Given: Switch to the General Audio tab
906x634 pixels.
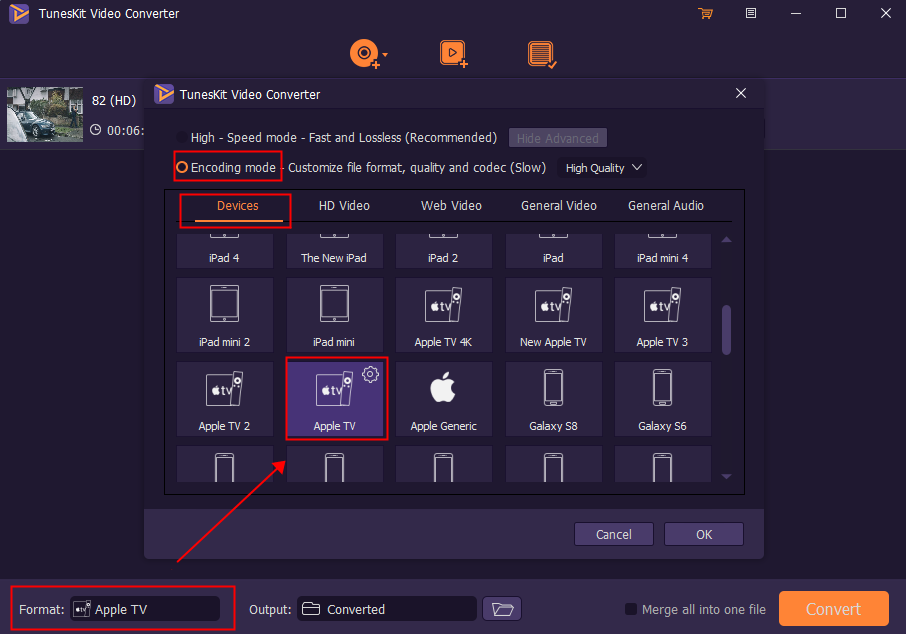Looking at the screenshot, I should (x=666, y=206).
